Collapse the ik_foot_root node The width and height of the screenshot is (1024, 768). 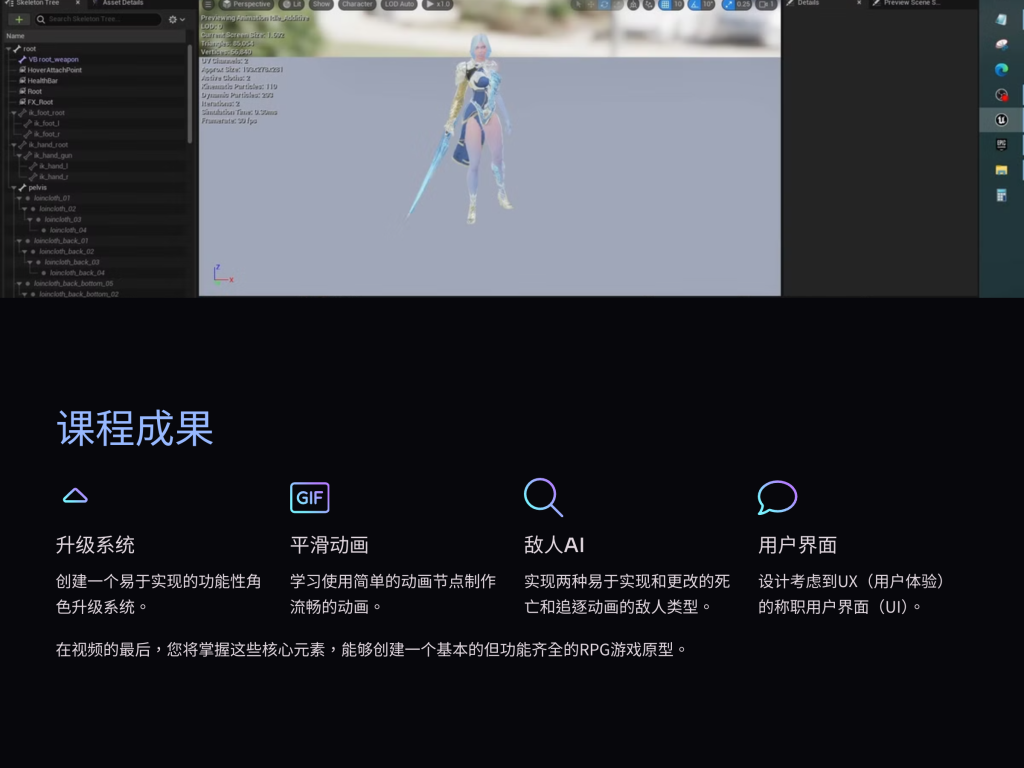click(x=14, y=113)
